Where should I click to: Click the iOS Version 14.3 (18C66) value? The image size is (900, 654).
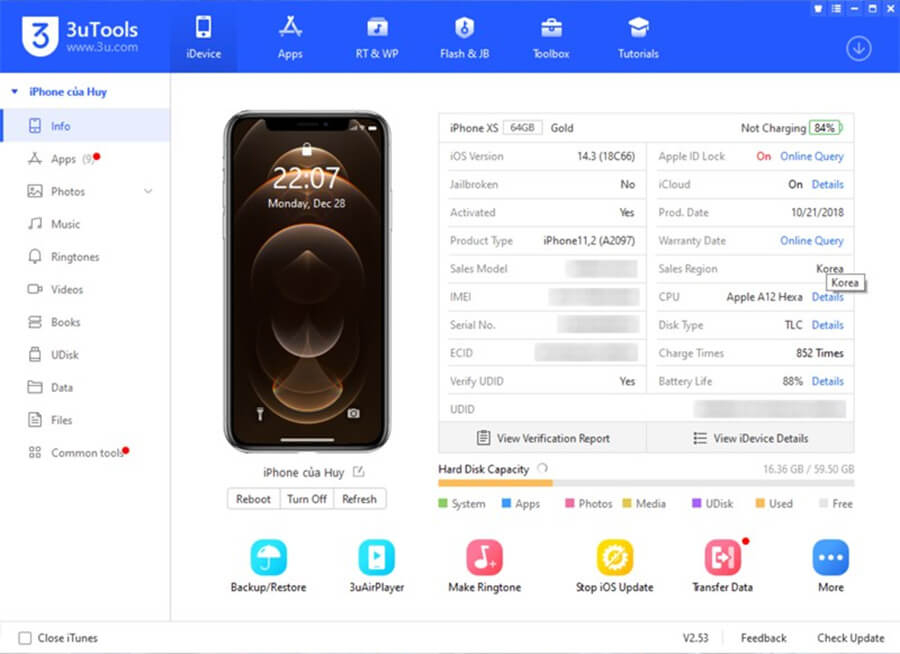click(x=606, y=156)
